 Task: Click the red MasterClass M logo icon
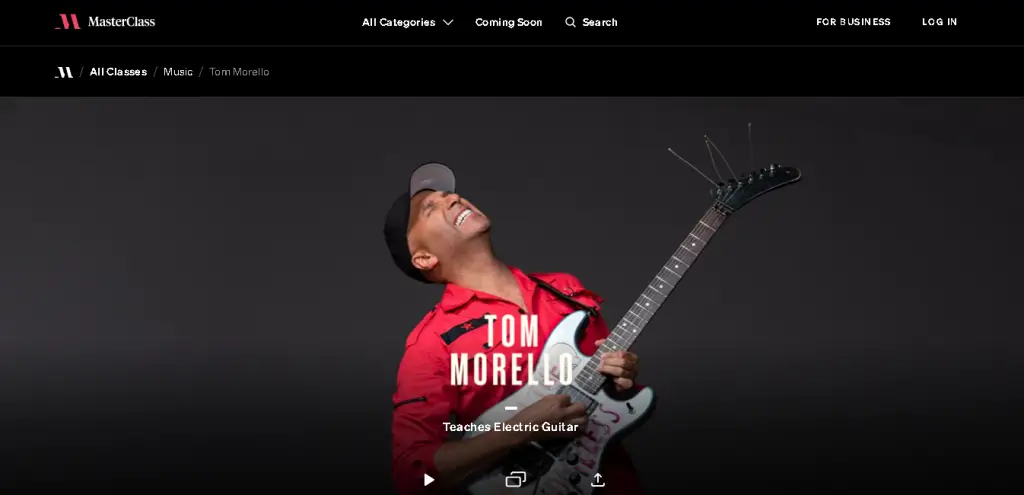(67, 22)
